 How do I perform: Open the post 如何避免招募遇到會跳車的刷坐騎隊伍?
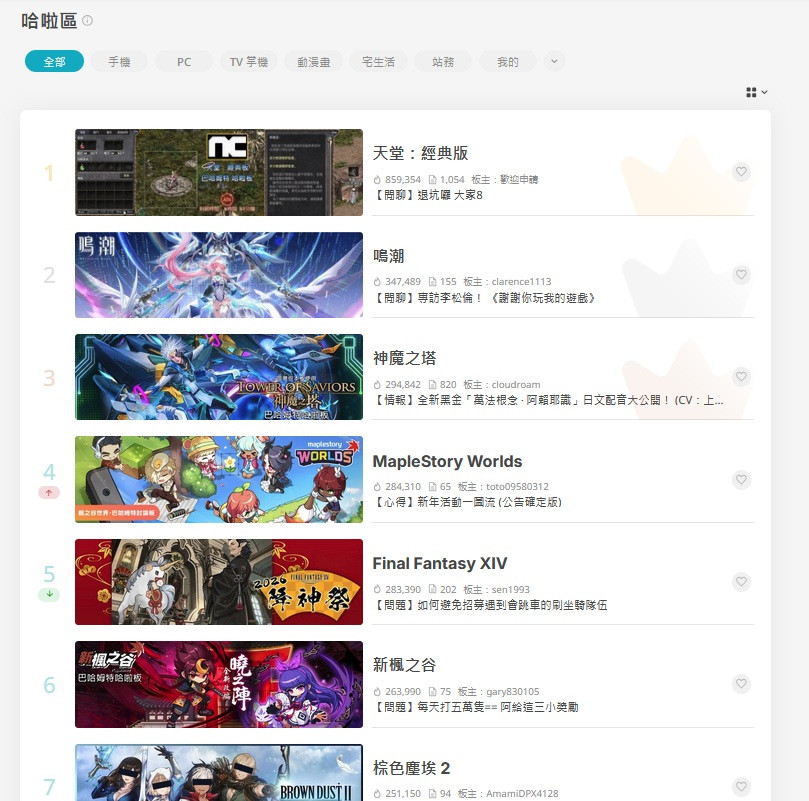coord(490,605)
